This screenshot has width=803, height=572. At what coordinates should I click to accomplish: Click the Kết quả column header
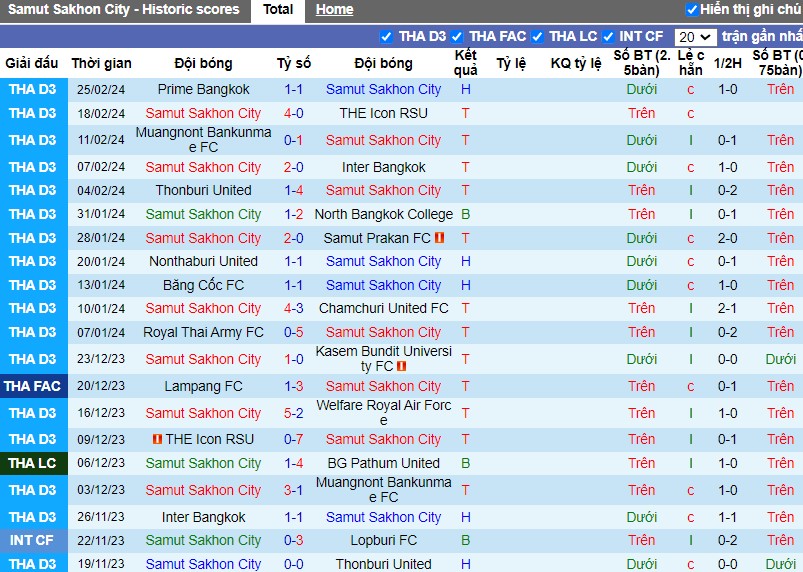tap(466, 62)
